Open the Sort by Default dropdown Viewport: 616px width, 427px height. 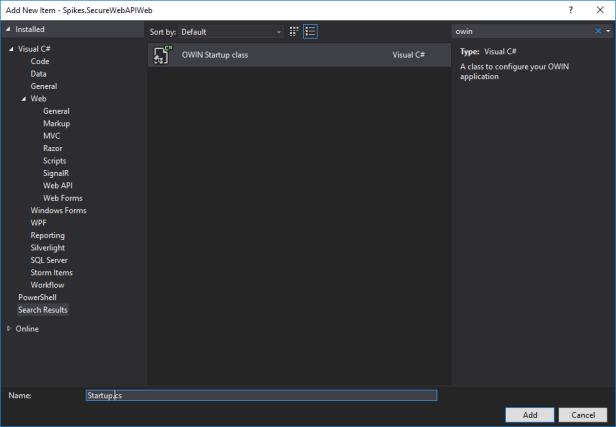[231, 32]
